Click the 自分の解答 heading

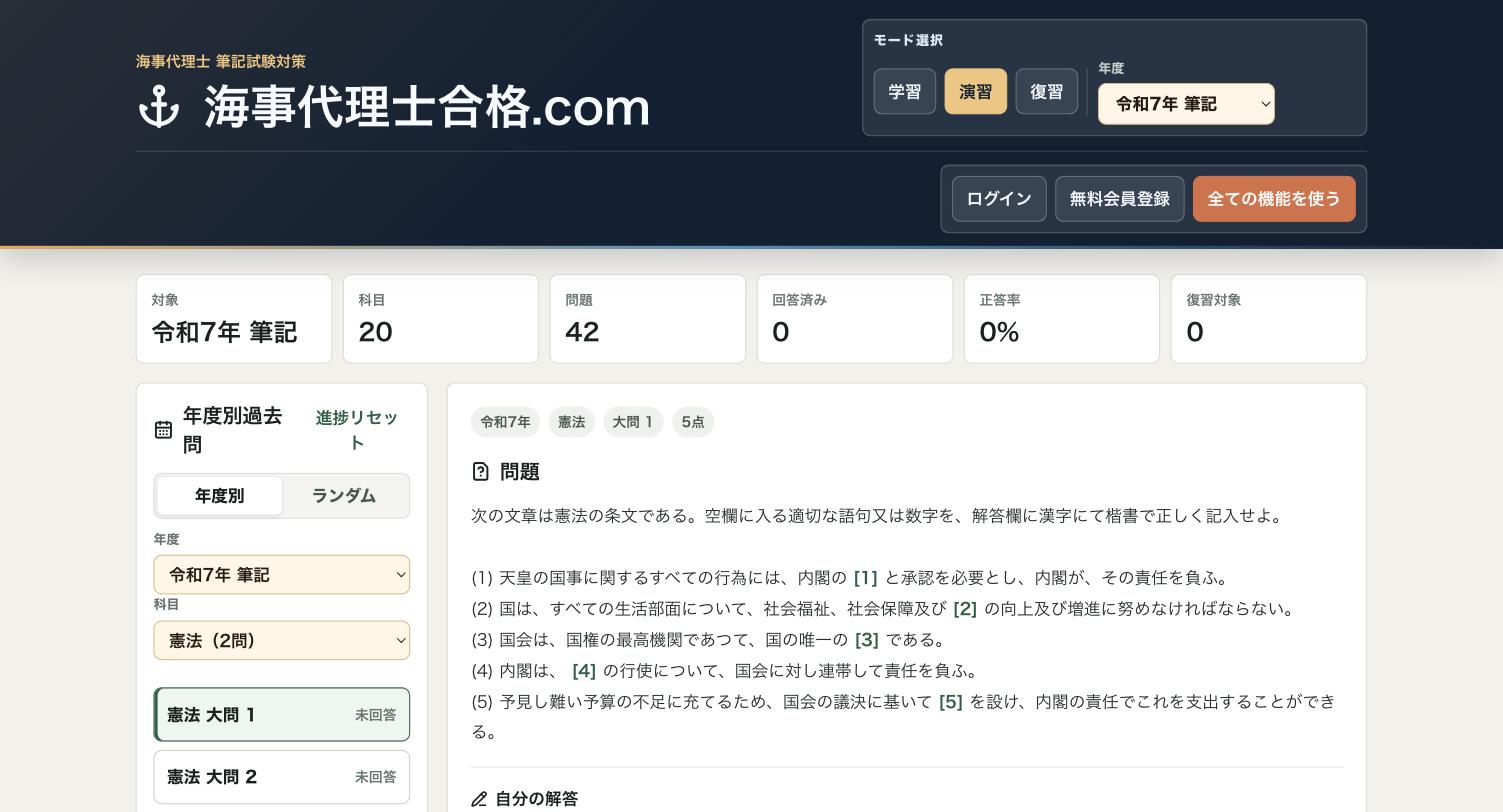(x=537, y=799)
